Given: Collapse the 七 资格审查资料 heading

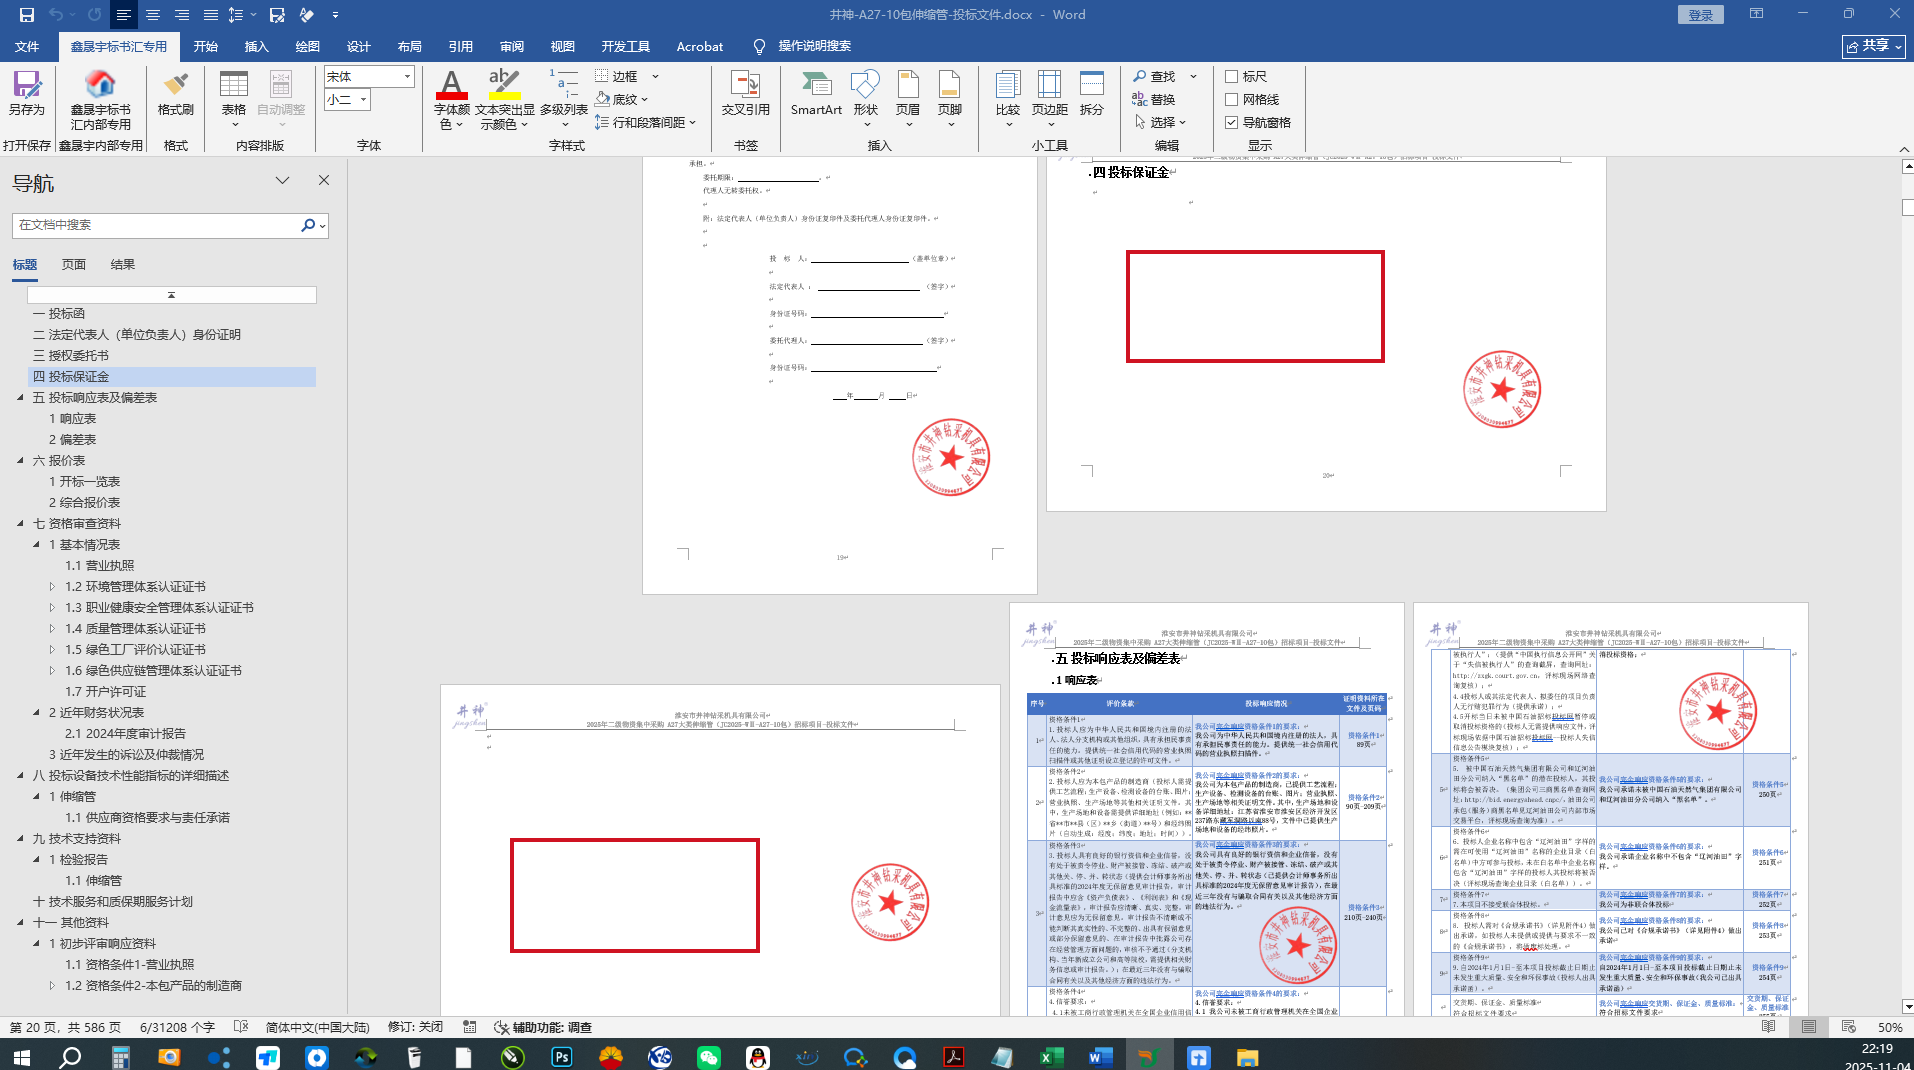Looking at the screenshot, I should pos(21,524).
